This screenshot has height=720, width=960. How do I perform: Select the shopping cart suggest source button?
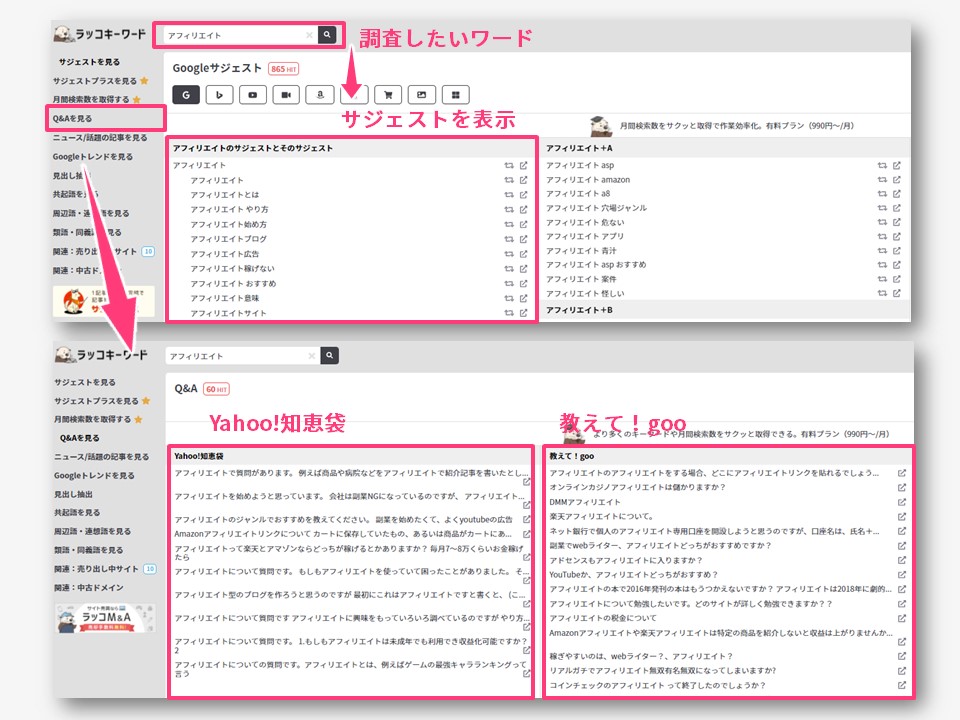coord(388,95)
